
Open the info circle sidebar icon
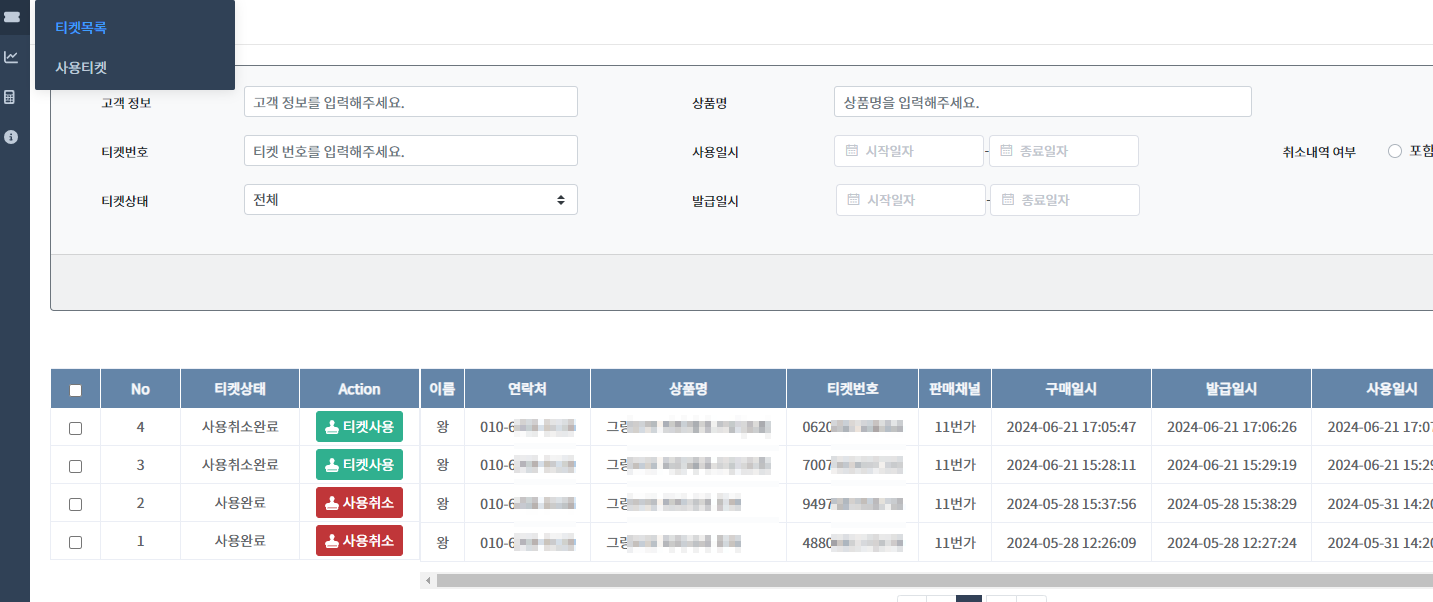click(11, 137)
